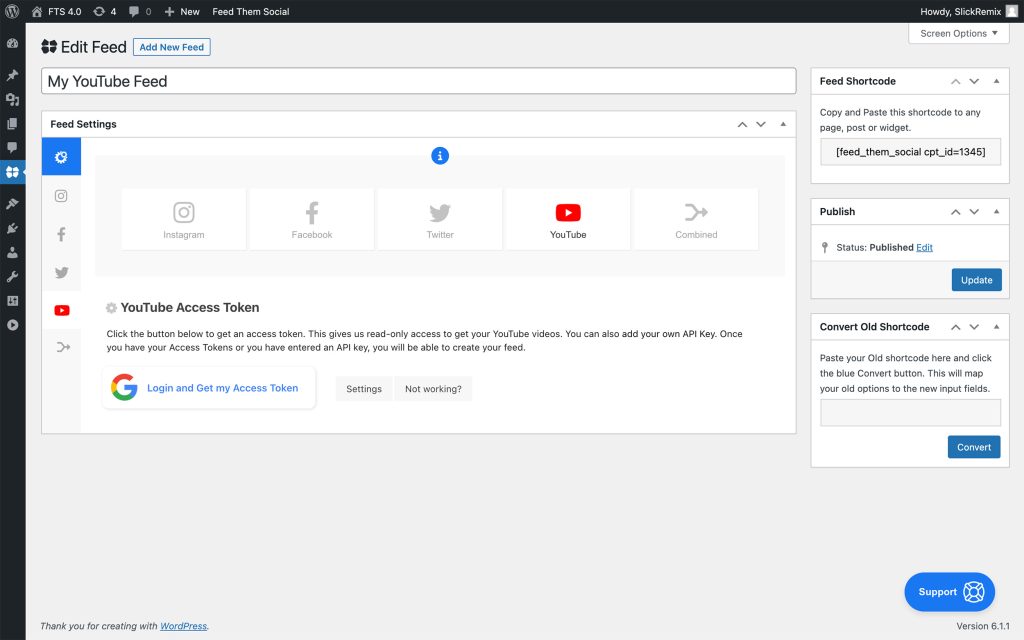Expand Screen Options dropdown
The image size is (1024, 640).
tap(959, 33)
